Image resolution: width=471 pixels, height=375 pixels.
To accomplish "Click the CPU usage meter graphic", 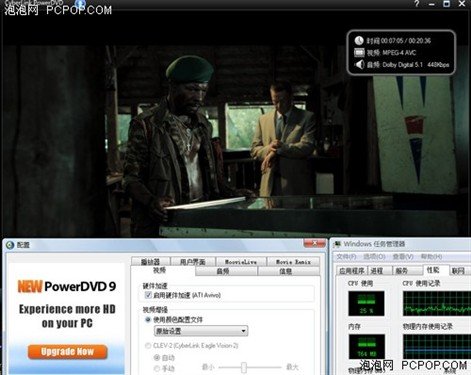I will tap(366, 304).
